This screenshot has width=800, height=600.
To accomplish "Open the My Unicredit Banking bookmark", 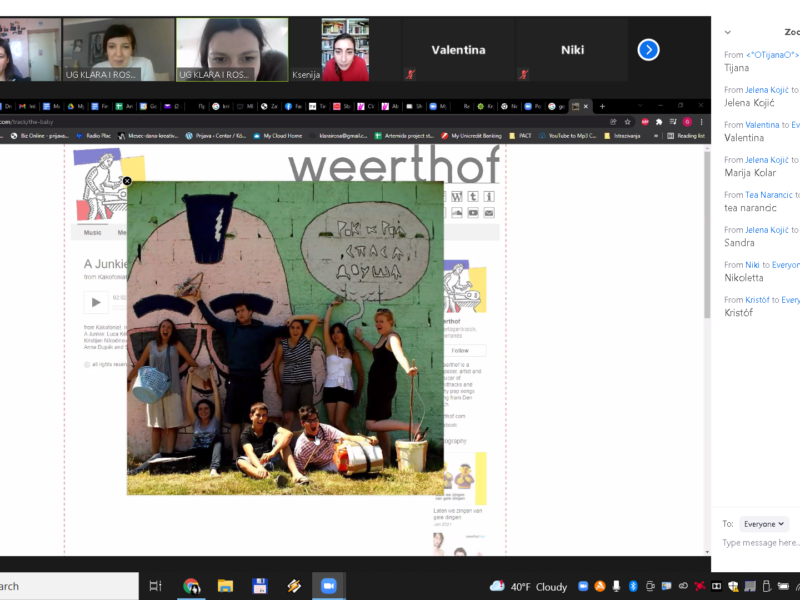I will click(471, 136).
